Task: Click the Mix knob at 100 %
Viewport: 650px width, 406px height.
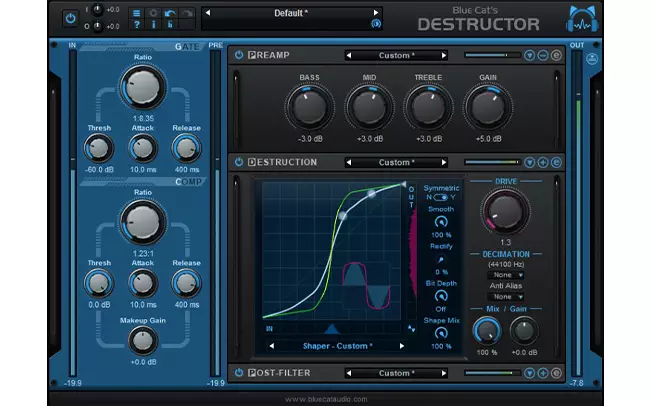Action: (x=487, y=331)
